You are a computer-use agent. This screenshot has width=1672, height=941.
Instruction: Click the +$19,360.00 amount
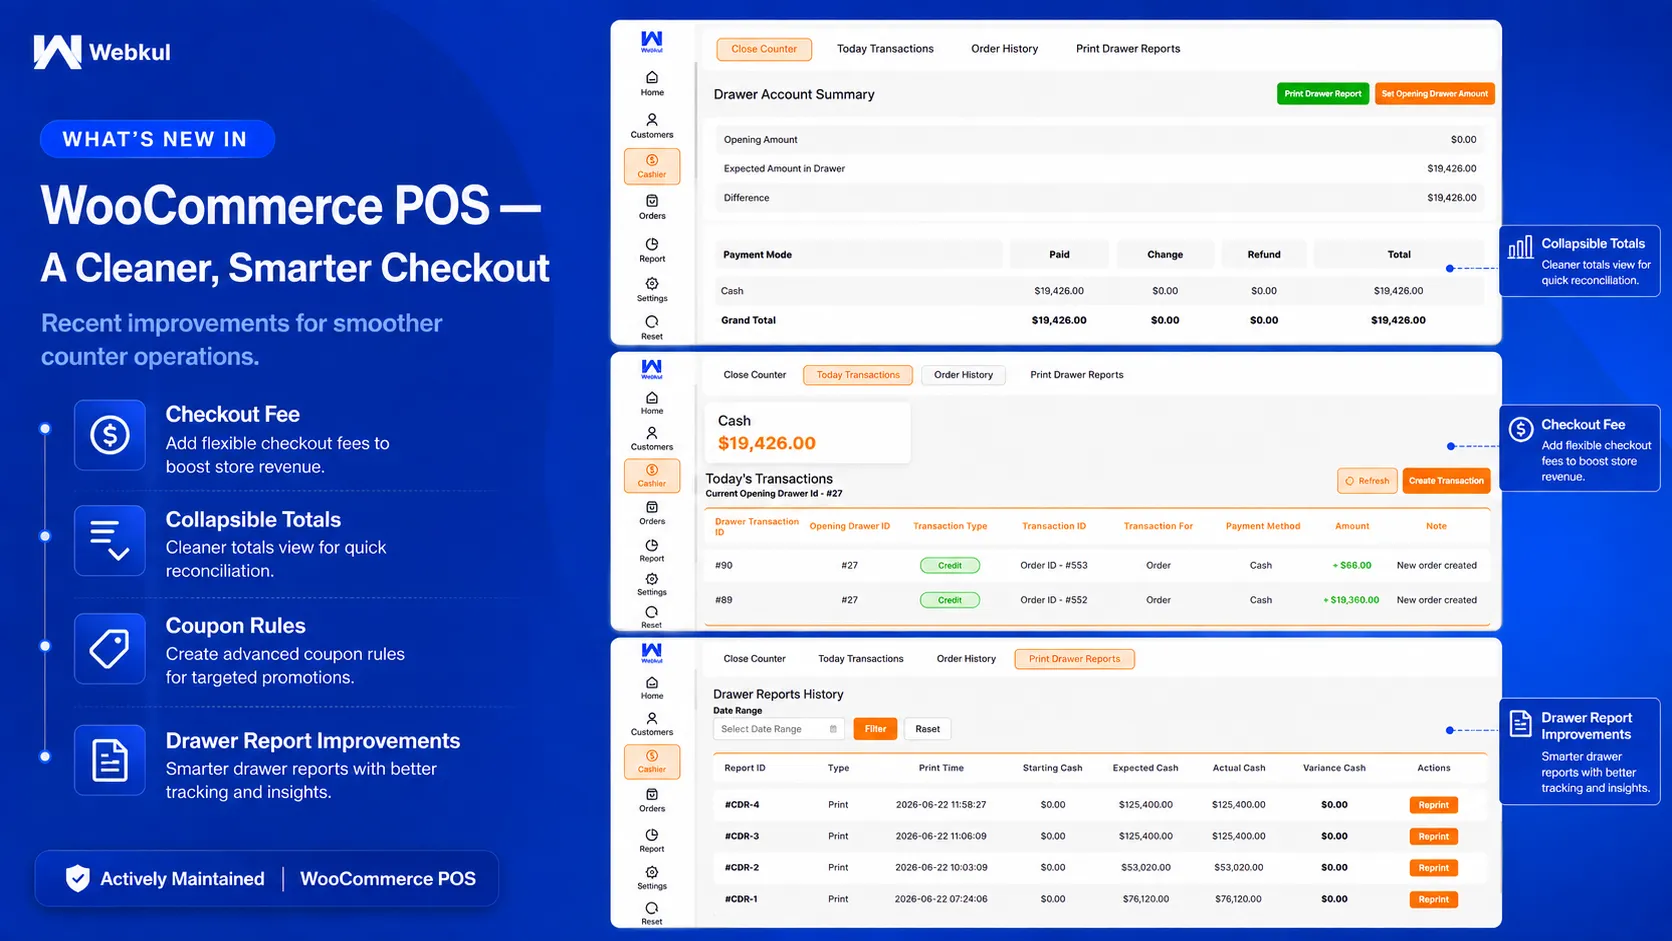[1351, 600]
